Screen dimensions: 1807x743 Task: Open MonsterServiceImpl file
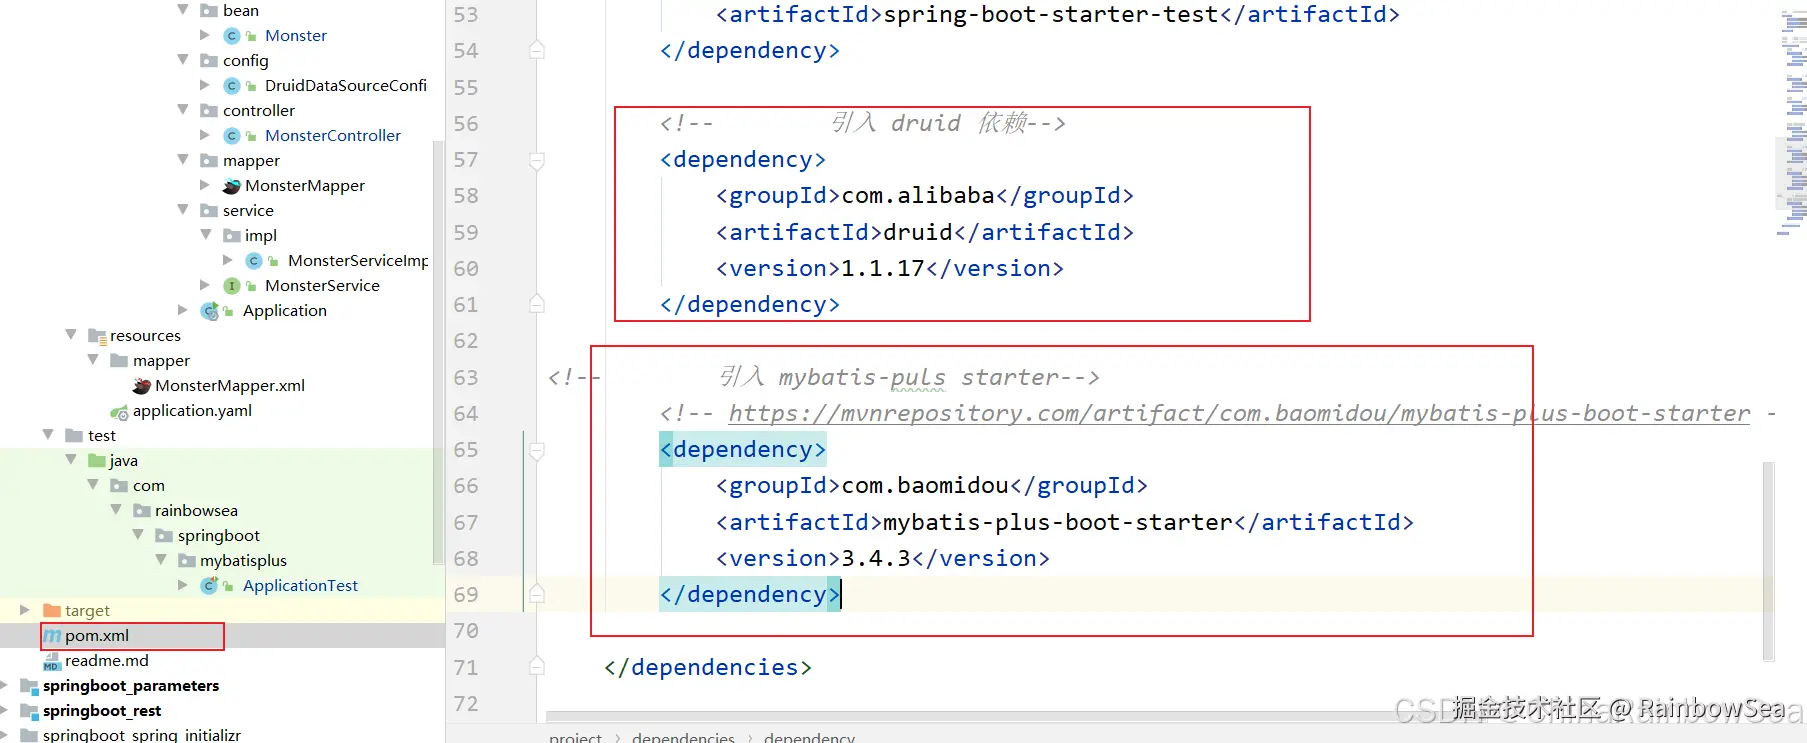[x=358, y=260]
